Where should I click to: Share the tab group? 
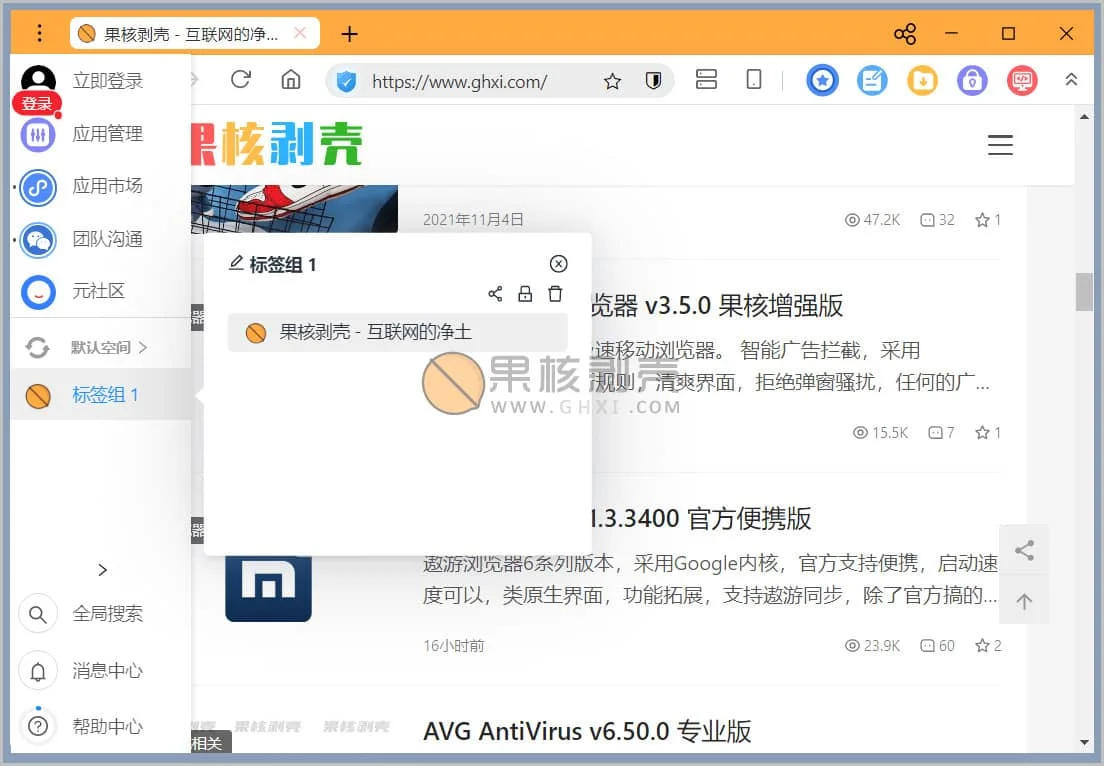(x=495, y=294)
